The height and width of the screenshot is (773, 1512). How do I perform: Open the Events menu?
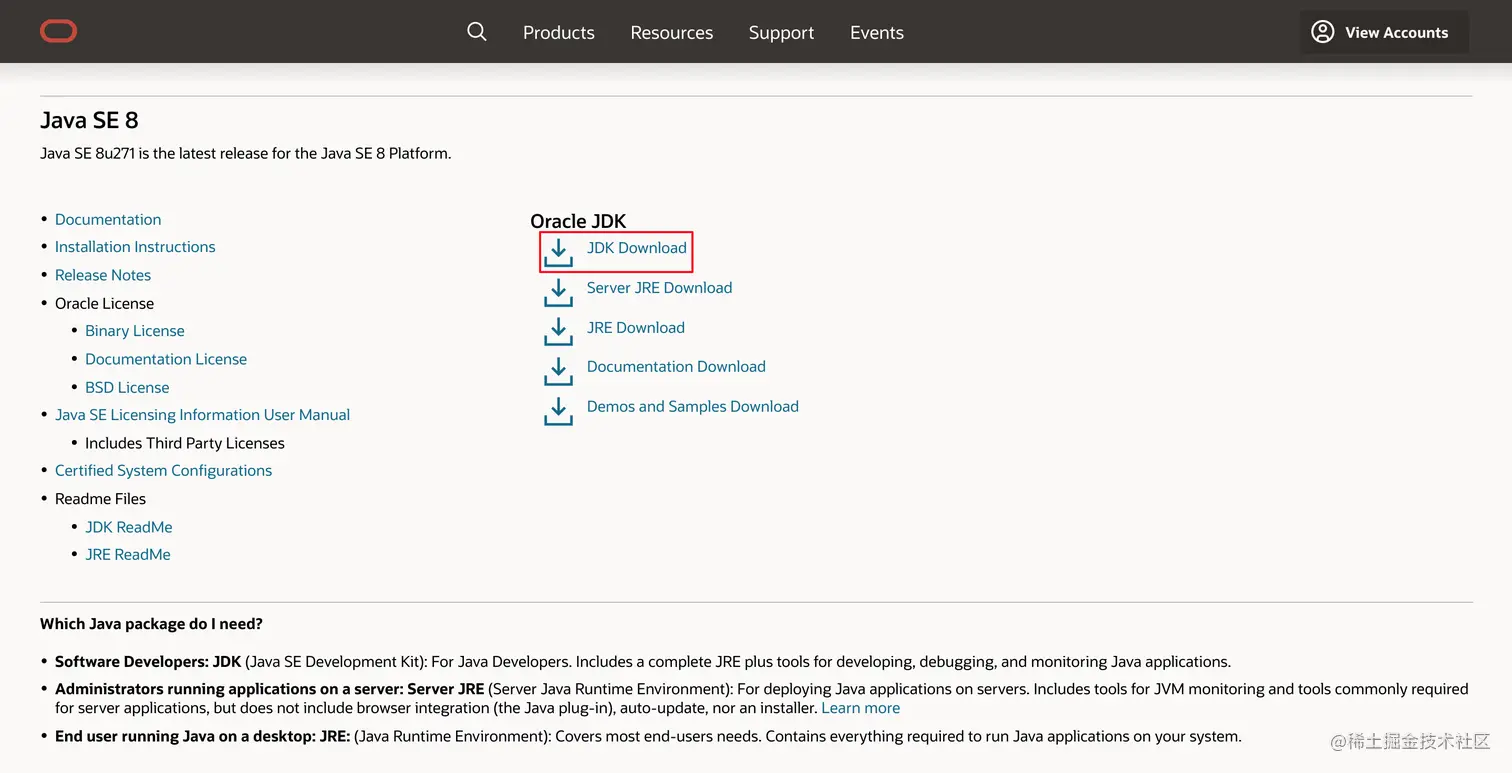[x=877, y=32]
